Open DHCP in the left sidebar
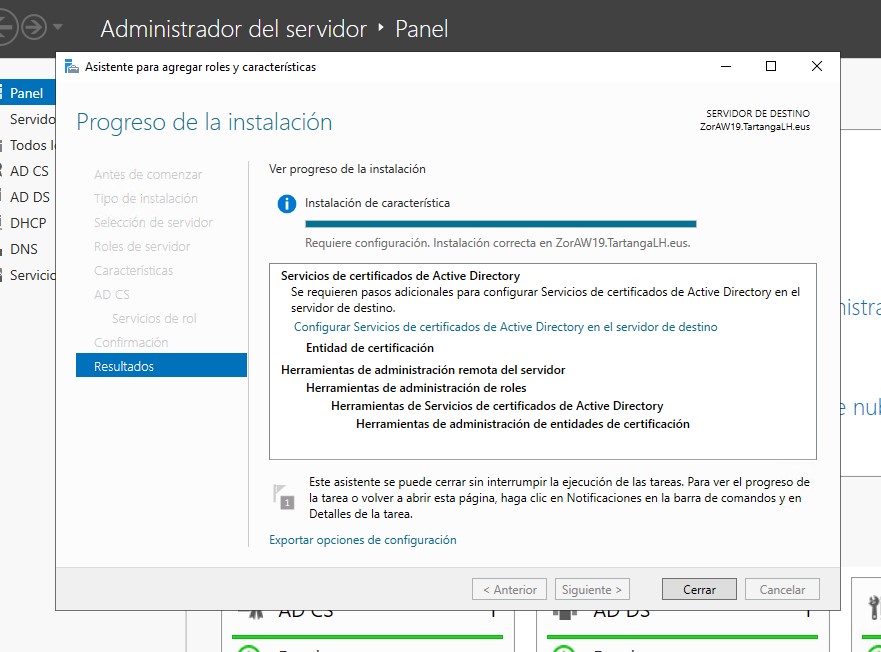This screenshot has width=881, height=652. pos(28,223)
